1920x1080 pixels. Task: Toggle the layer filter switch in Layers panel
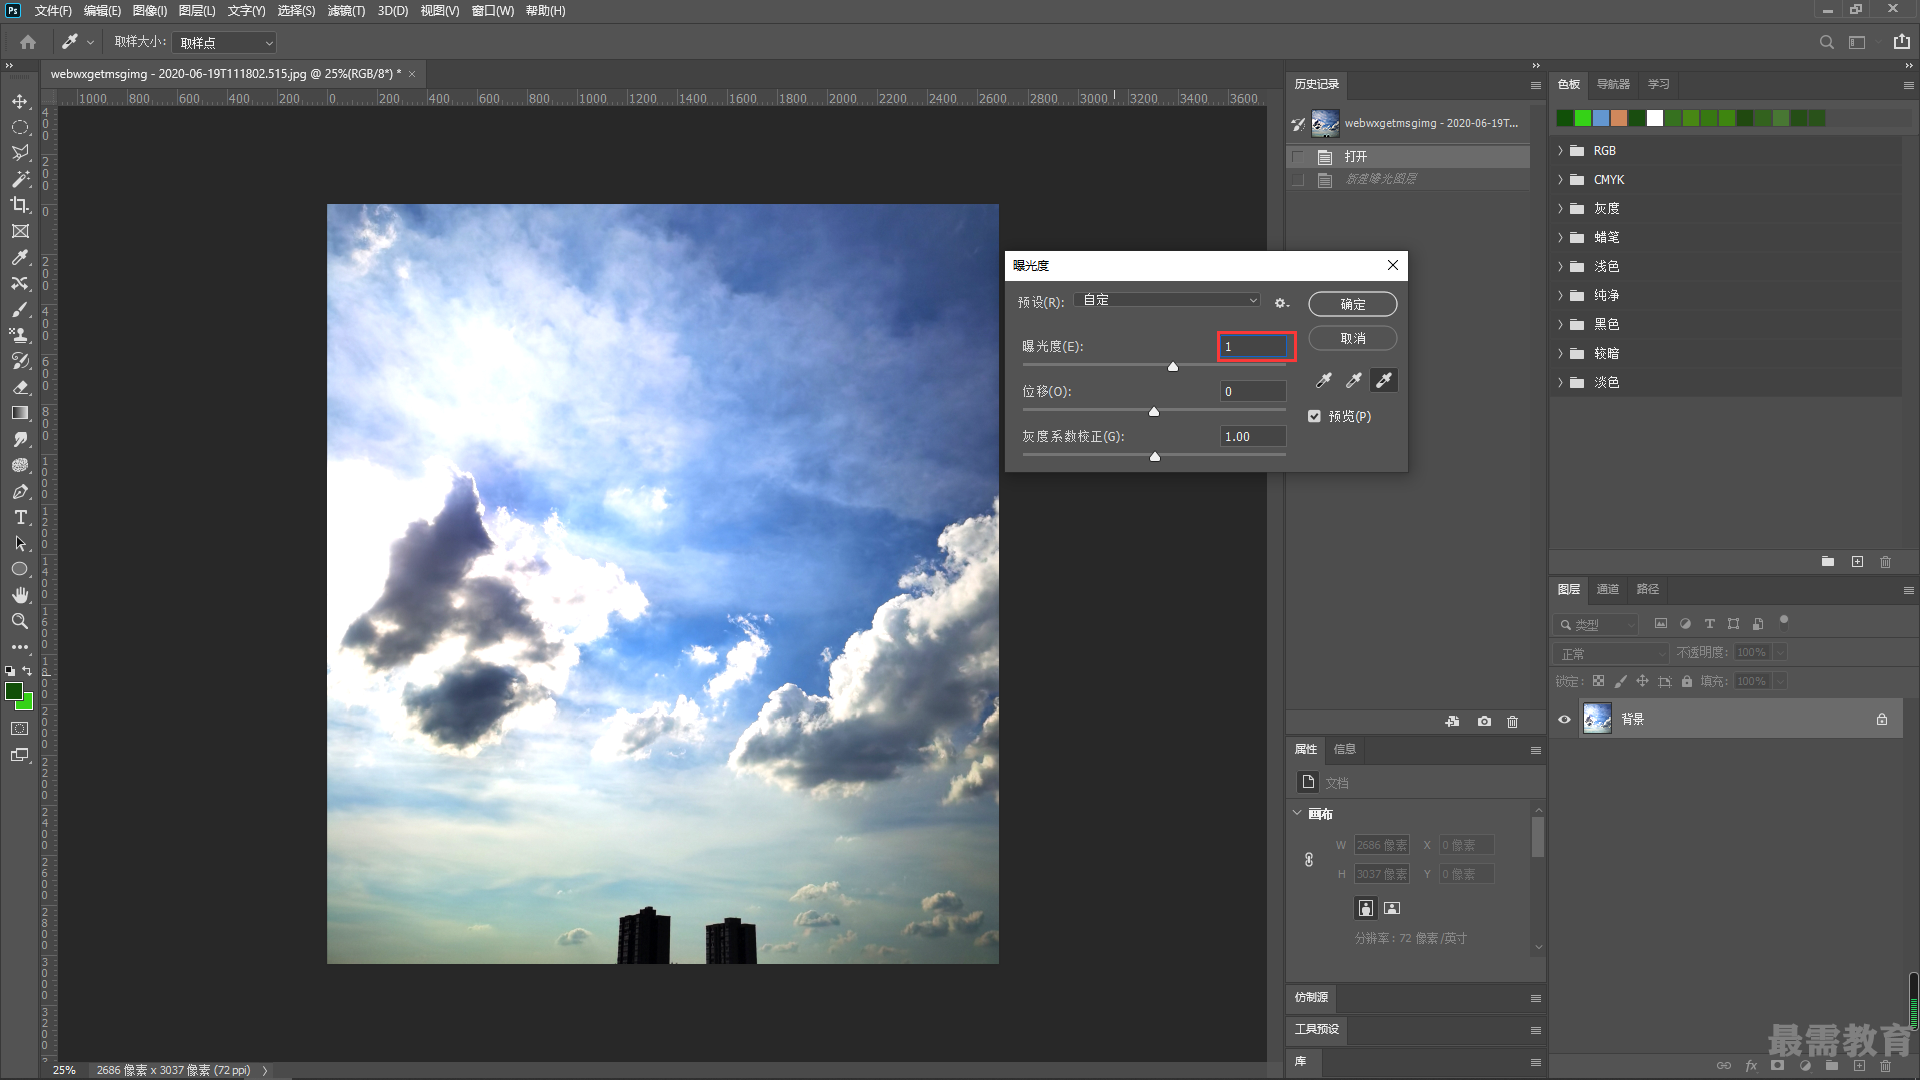(x=1783, y=621)
